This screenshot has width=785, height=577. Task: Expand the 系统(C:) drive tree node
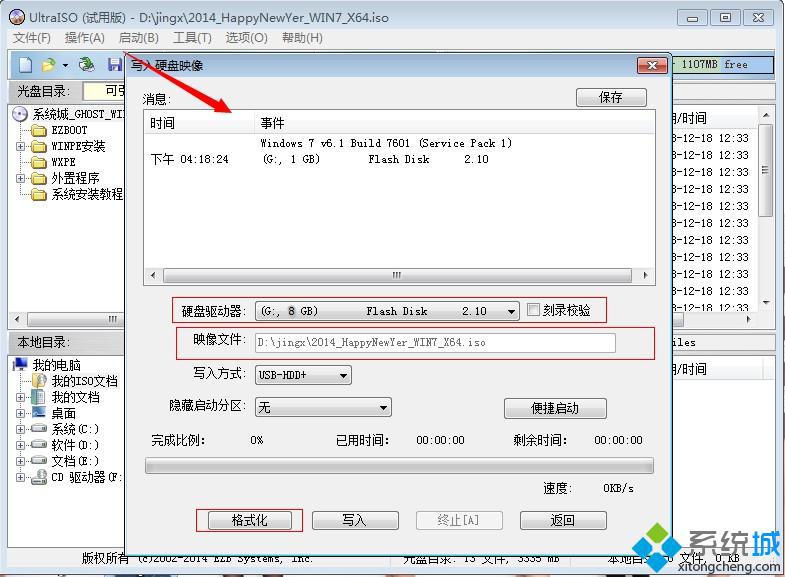point(21,429)
